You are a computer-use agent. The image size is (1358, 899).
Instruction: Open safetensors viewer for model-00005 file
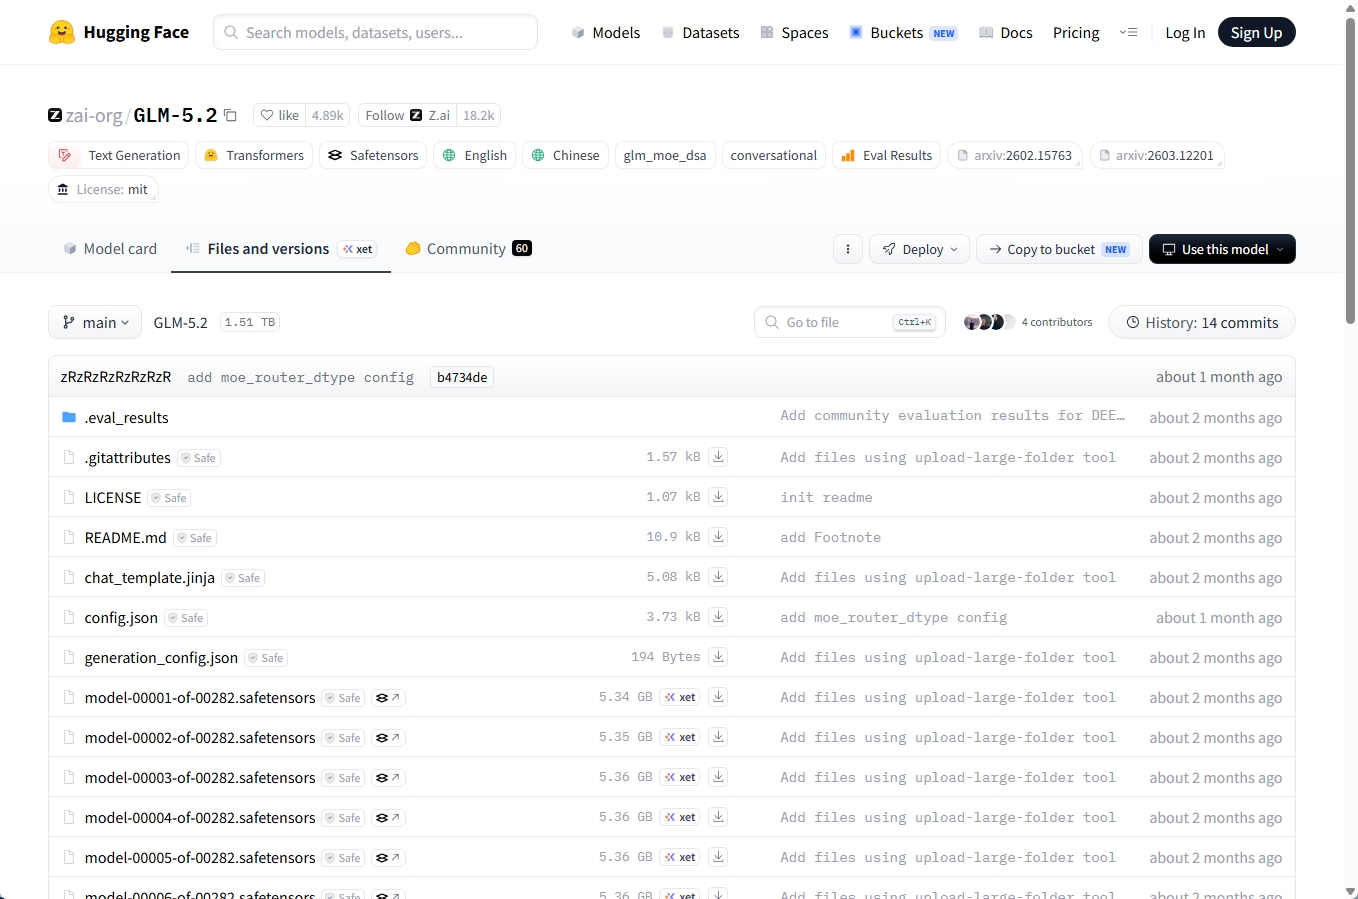tap(388, 858)
